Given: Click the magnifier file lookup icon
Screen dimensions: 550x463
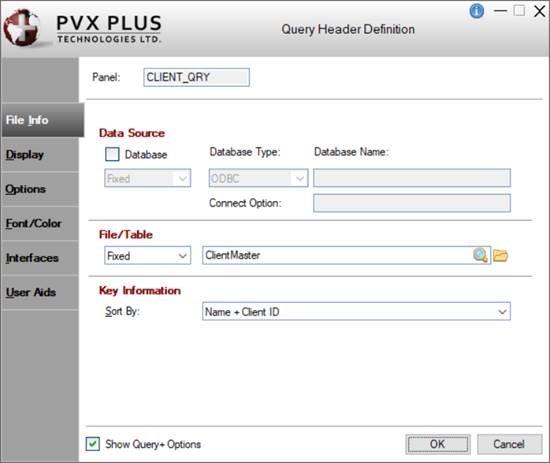Looking at the screenshot, I should point(480,255).
